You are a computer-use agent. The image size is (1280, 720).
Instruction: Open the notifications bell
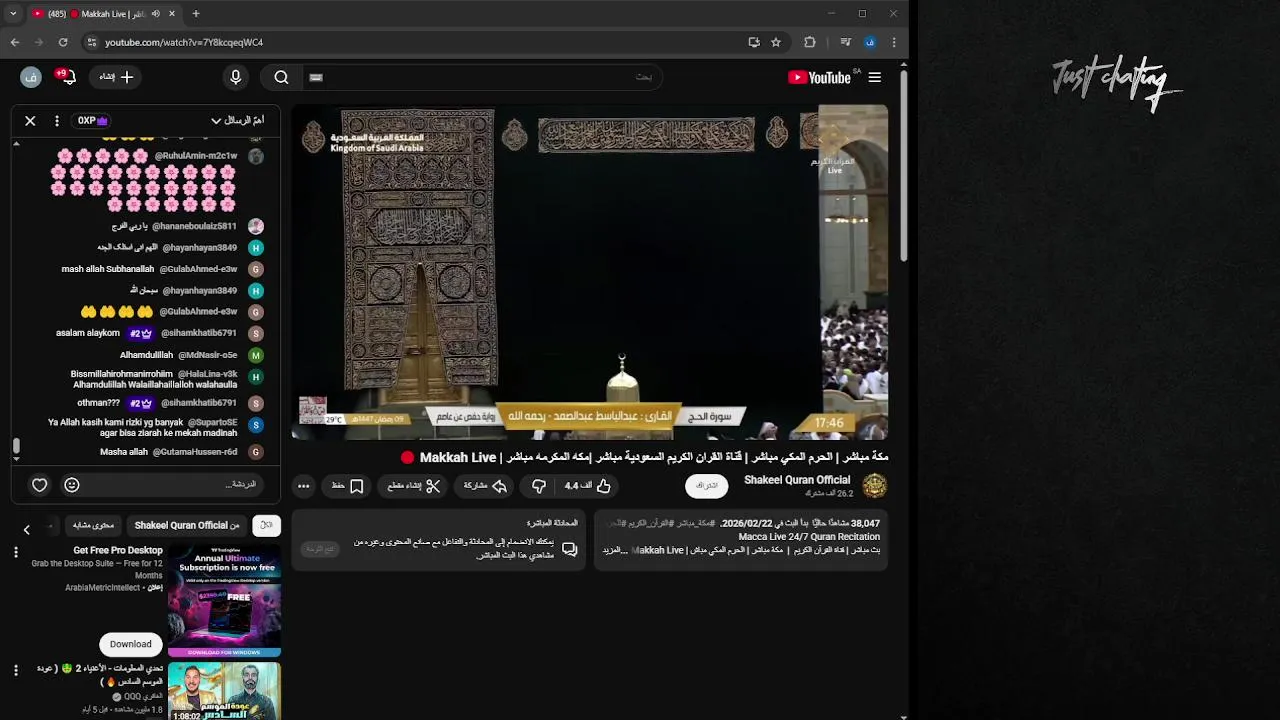click(66, 77)
